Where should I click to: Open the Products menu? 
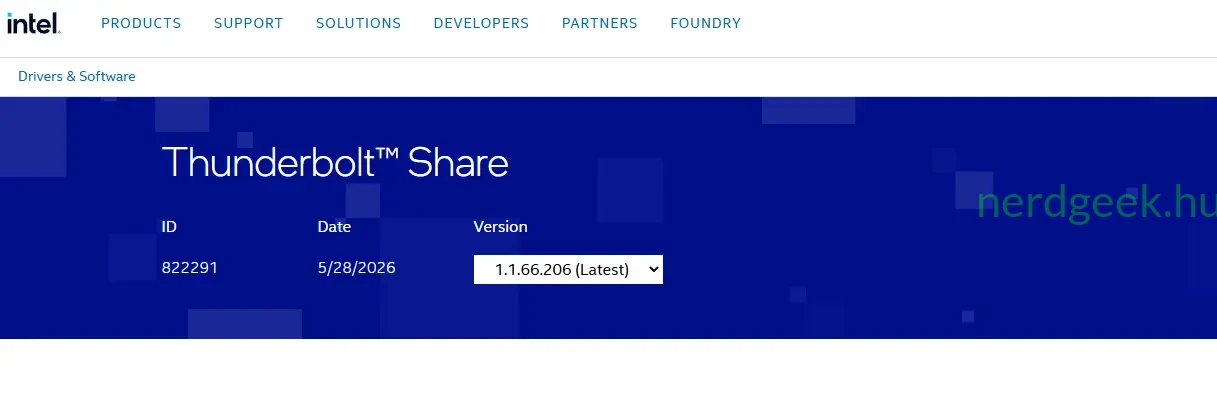tap(141, 23)
